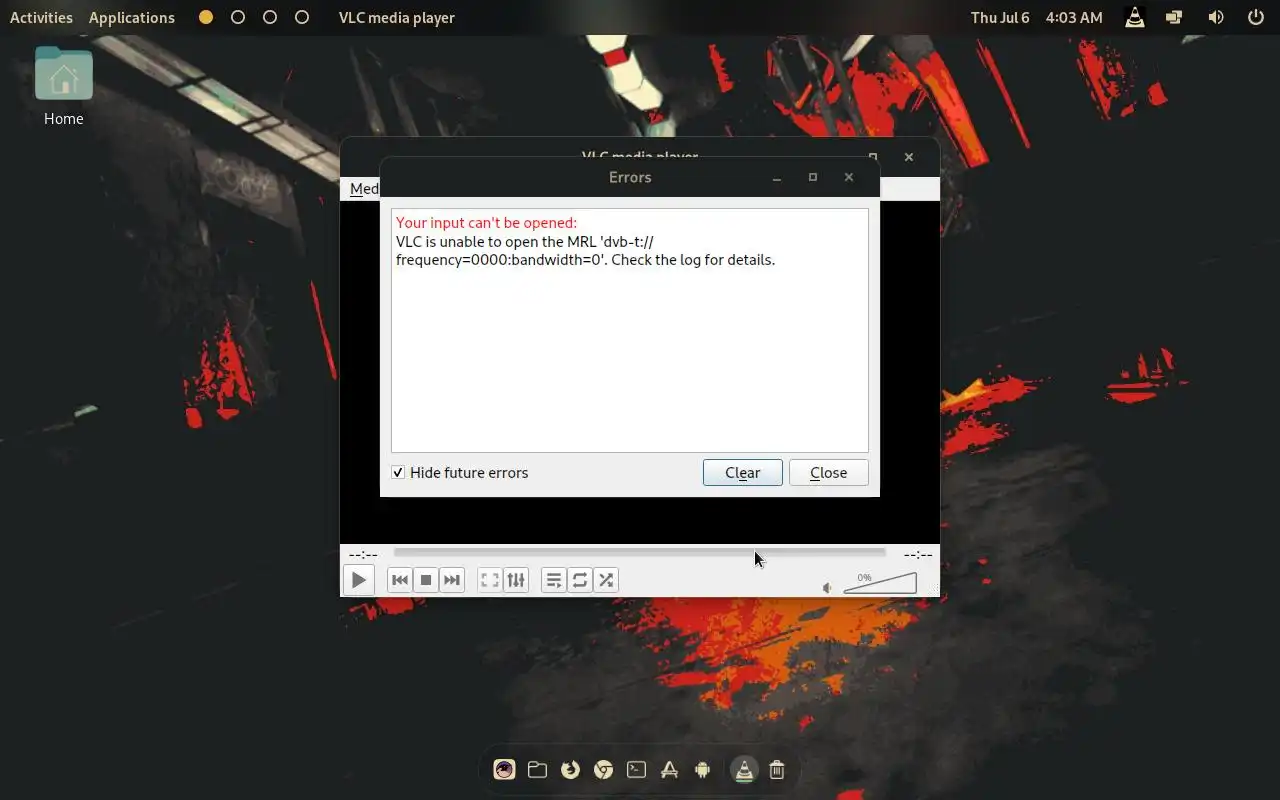Open the clock and calendar panel
1280x800 pixels.
(1037, 17)
